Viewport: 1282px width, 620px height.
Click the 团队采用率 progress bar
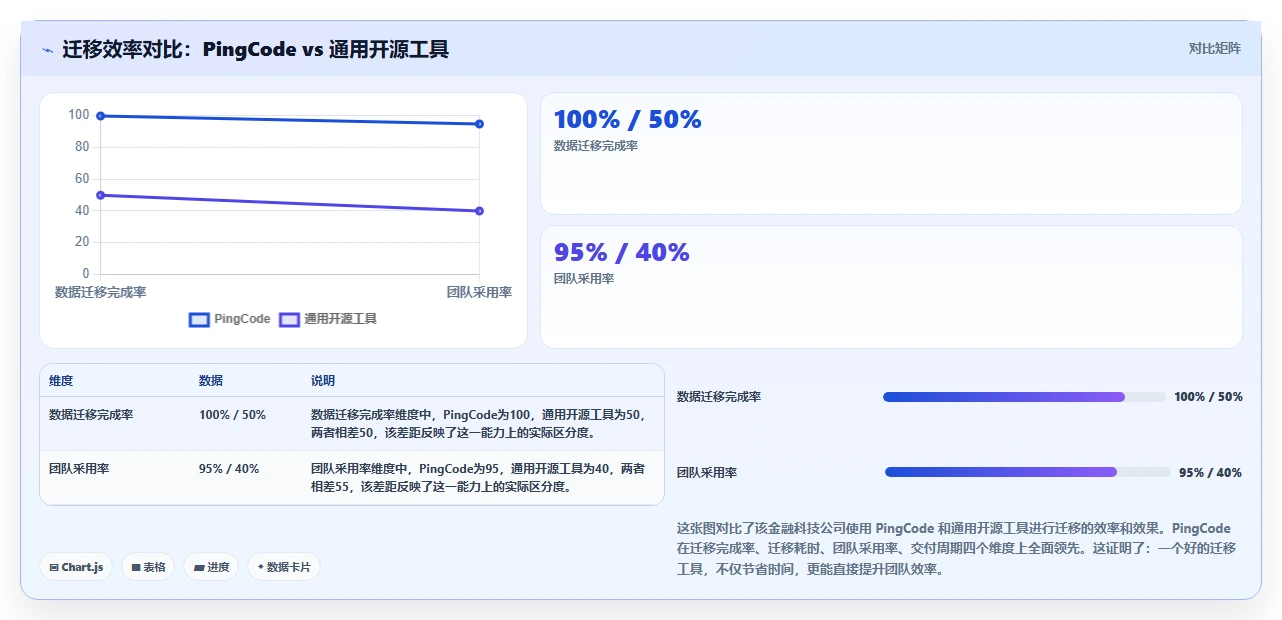coord(1028,472)
